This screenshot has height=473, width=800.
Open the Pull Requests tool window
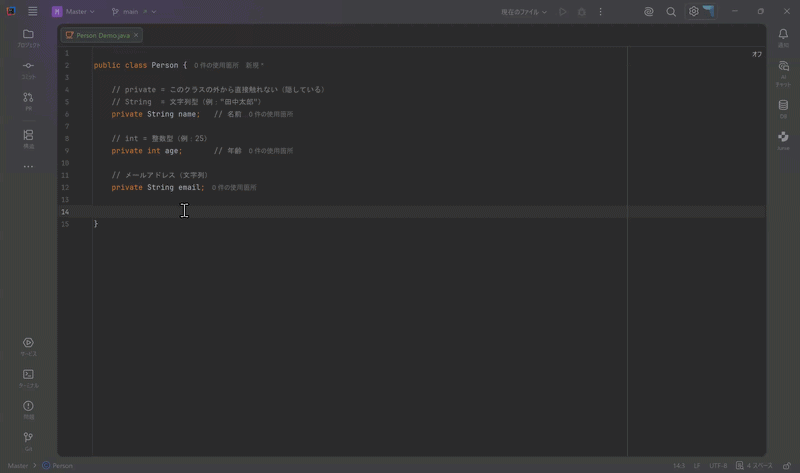pyautogui.click(x=29, y=102)
